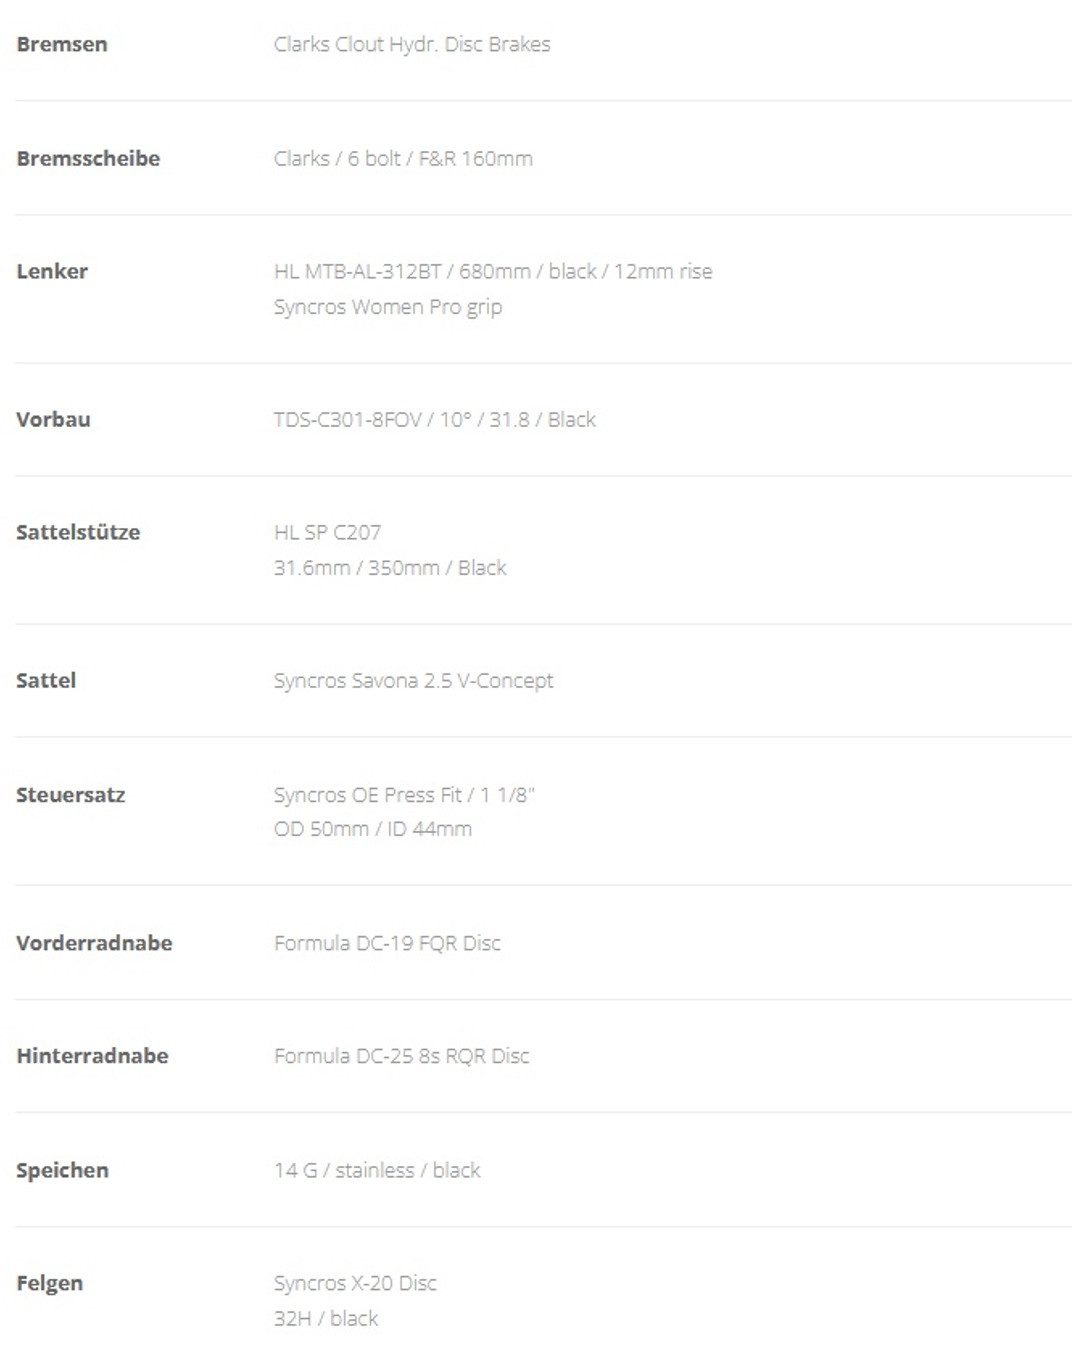The height and width of the screenshot is (1350, 1072).
Task: Click the Vorbau label
Action: [x=53, y=419]
